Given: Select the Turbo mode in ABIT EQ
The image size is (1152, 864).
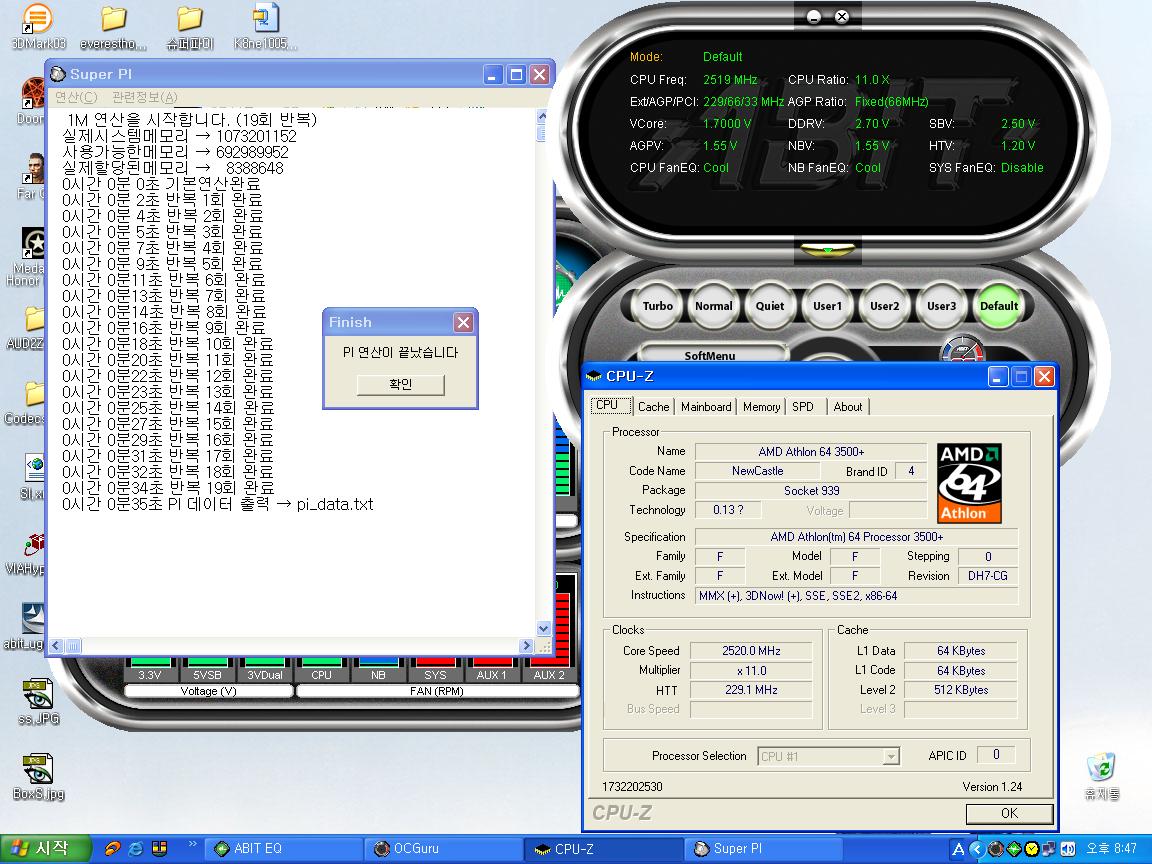Looking at the screenshot, I should 658,306.
